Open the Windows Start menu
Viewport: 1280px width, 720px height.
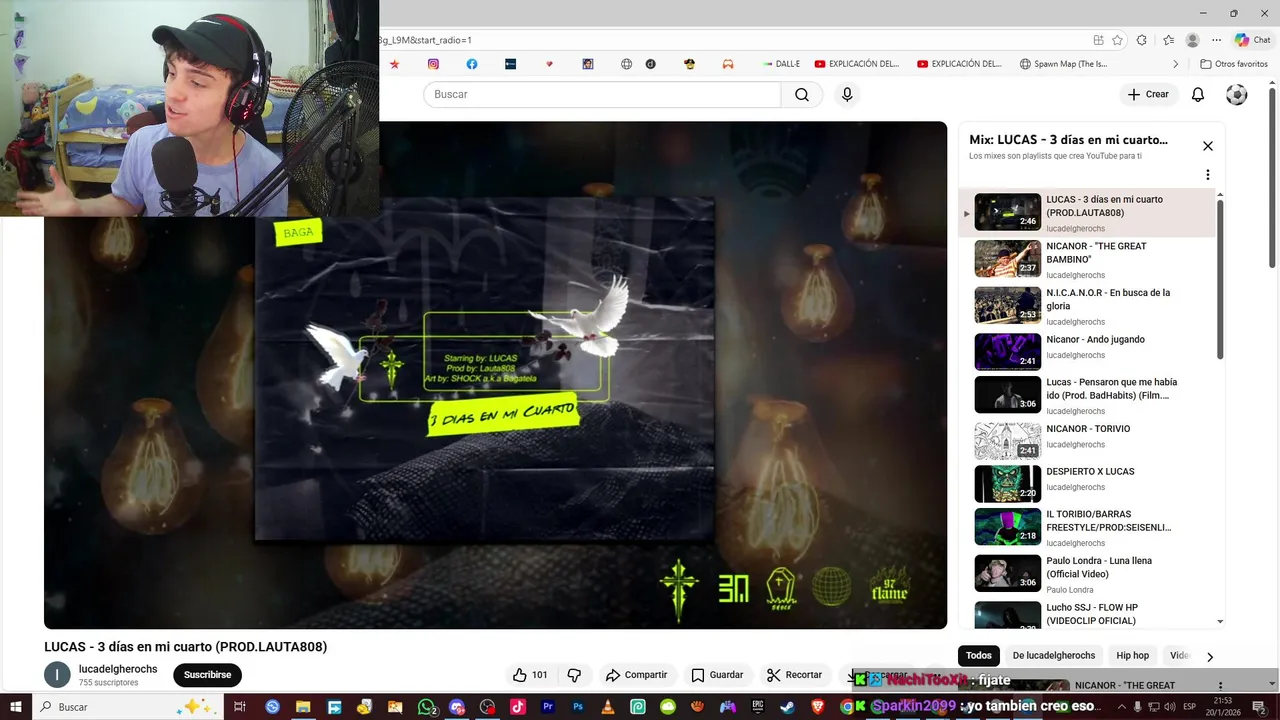coord(16,707)
